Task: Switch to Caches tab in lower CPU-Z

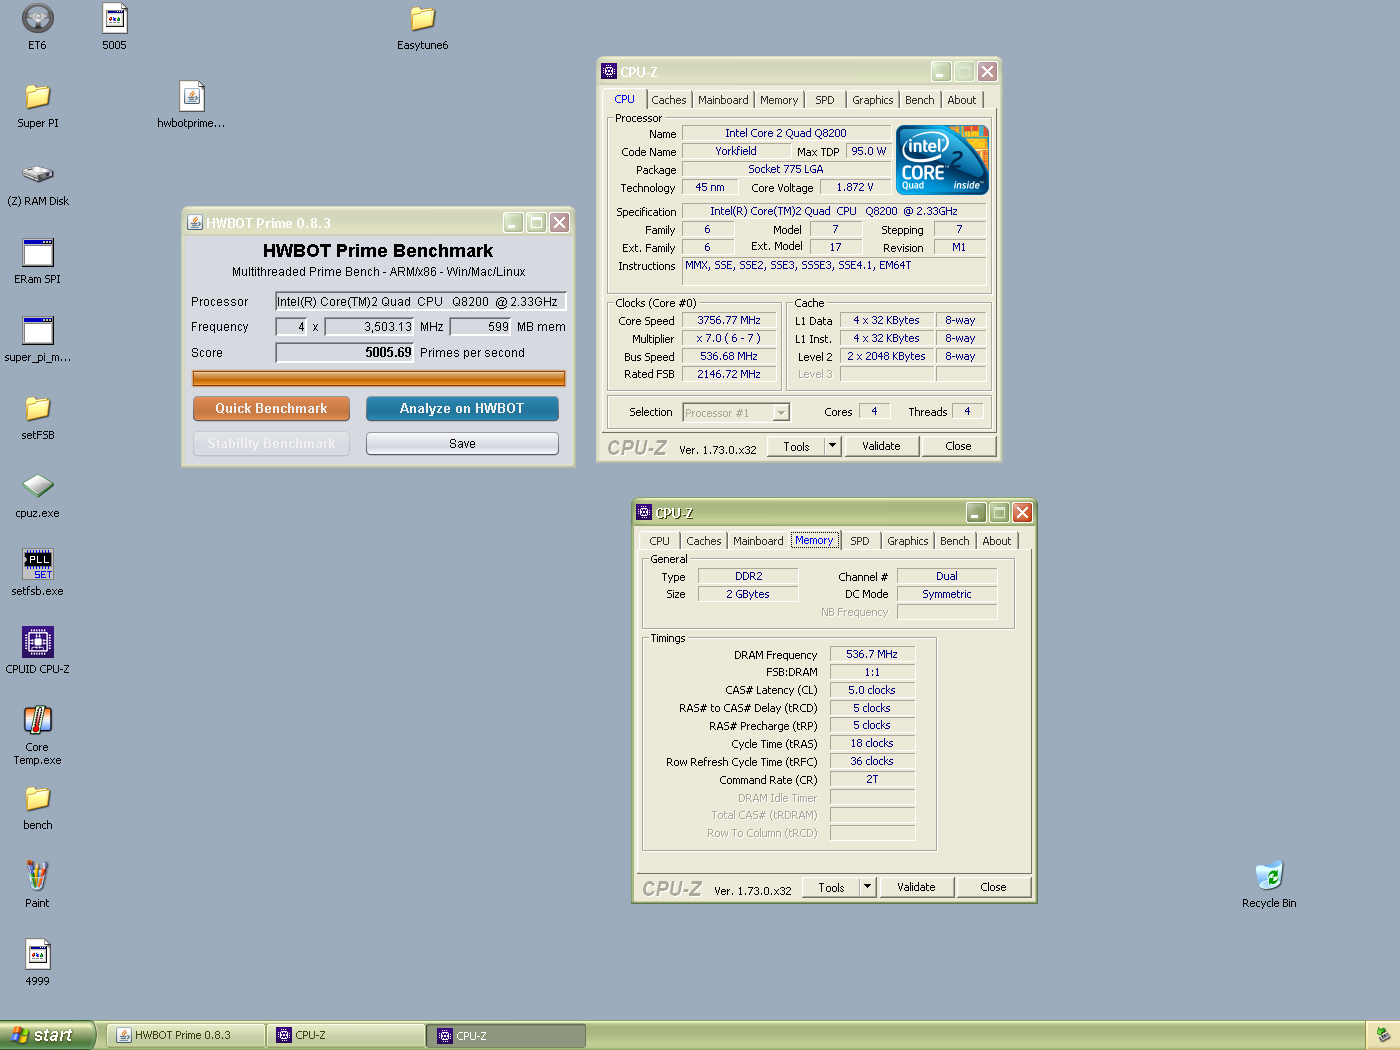Action: (703, 541)
